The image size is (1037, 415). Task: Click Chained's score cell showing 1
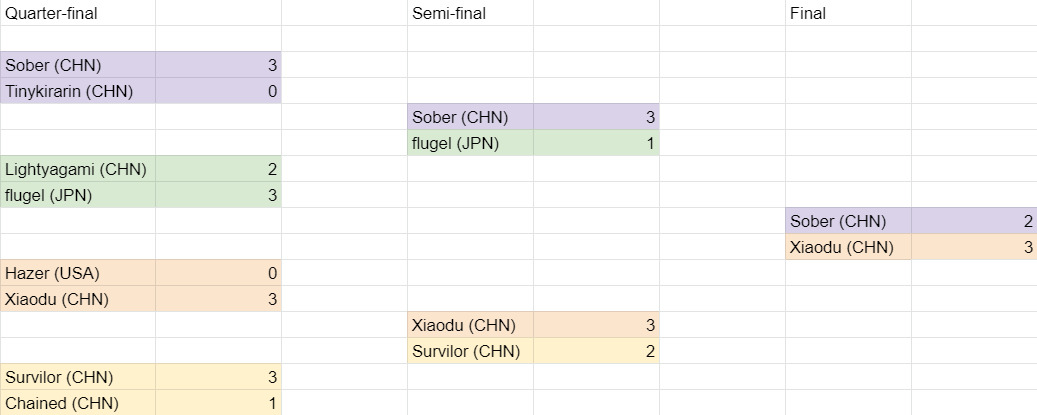point(218,403)
